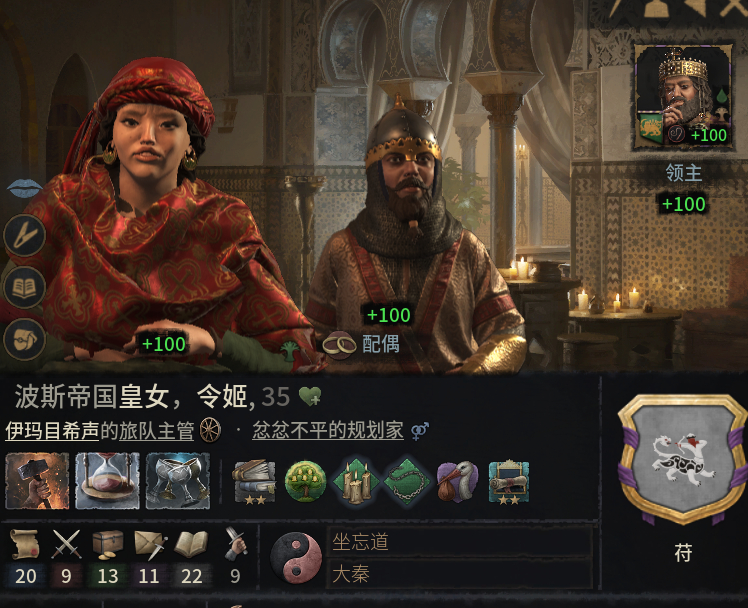Open the 伊玛目希声 character link
Viewport: 748px width, 608px height.
52,431
